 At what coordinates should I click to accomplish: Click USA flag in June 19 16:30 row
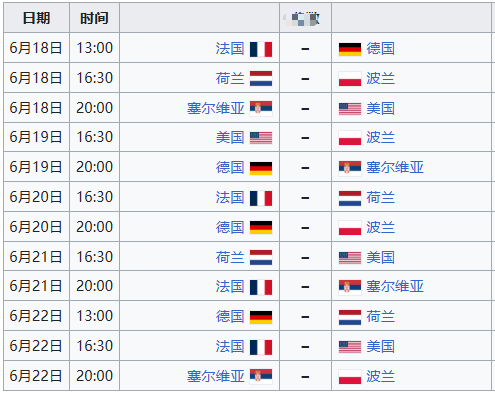(x=261, y=138)
